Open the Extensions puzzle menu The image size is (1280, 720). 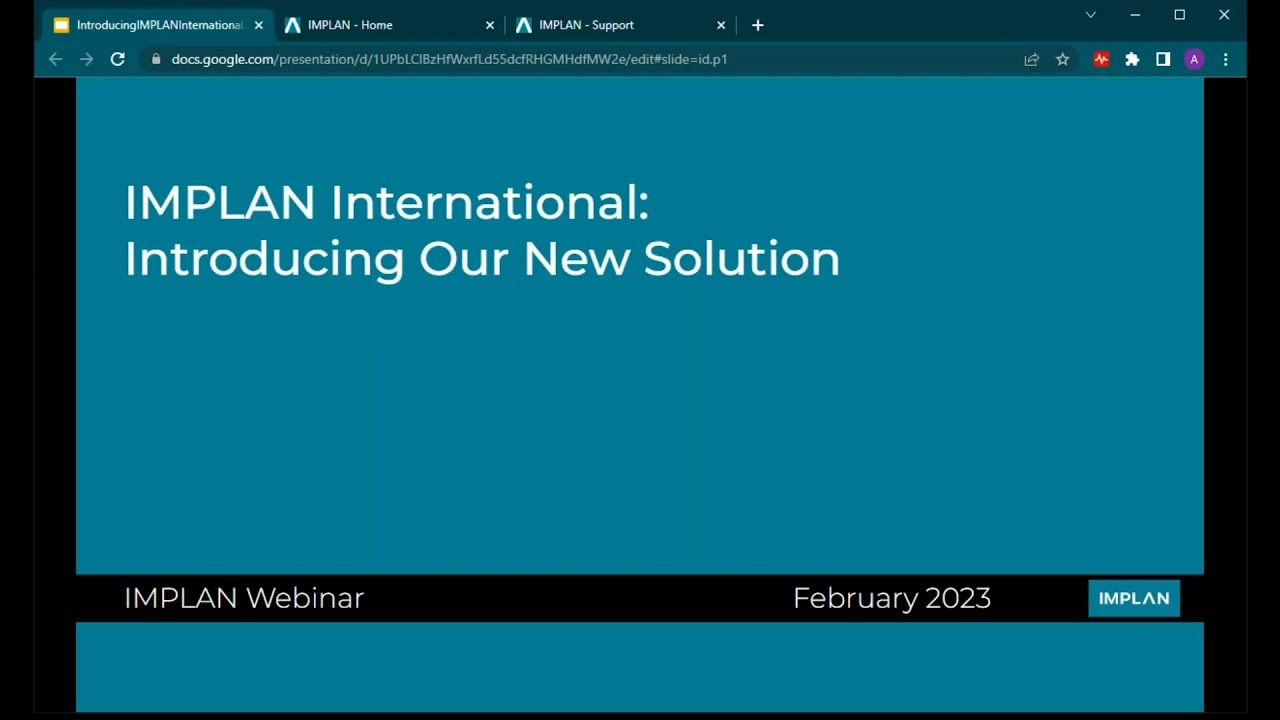pos(1132,59)
